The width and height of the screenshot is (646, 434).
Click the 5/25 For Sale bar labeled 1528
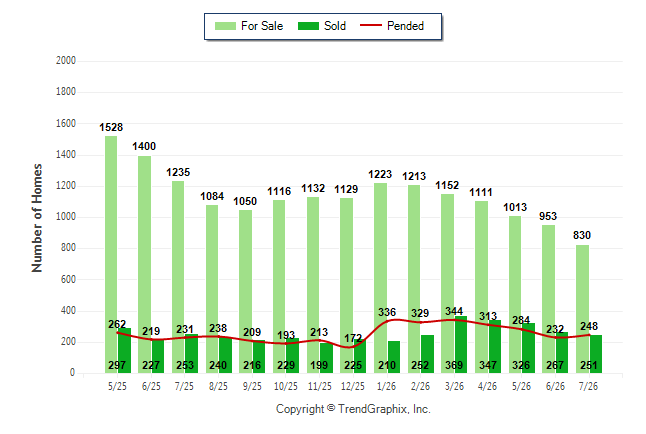point(111,255)
